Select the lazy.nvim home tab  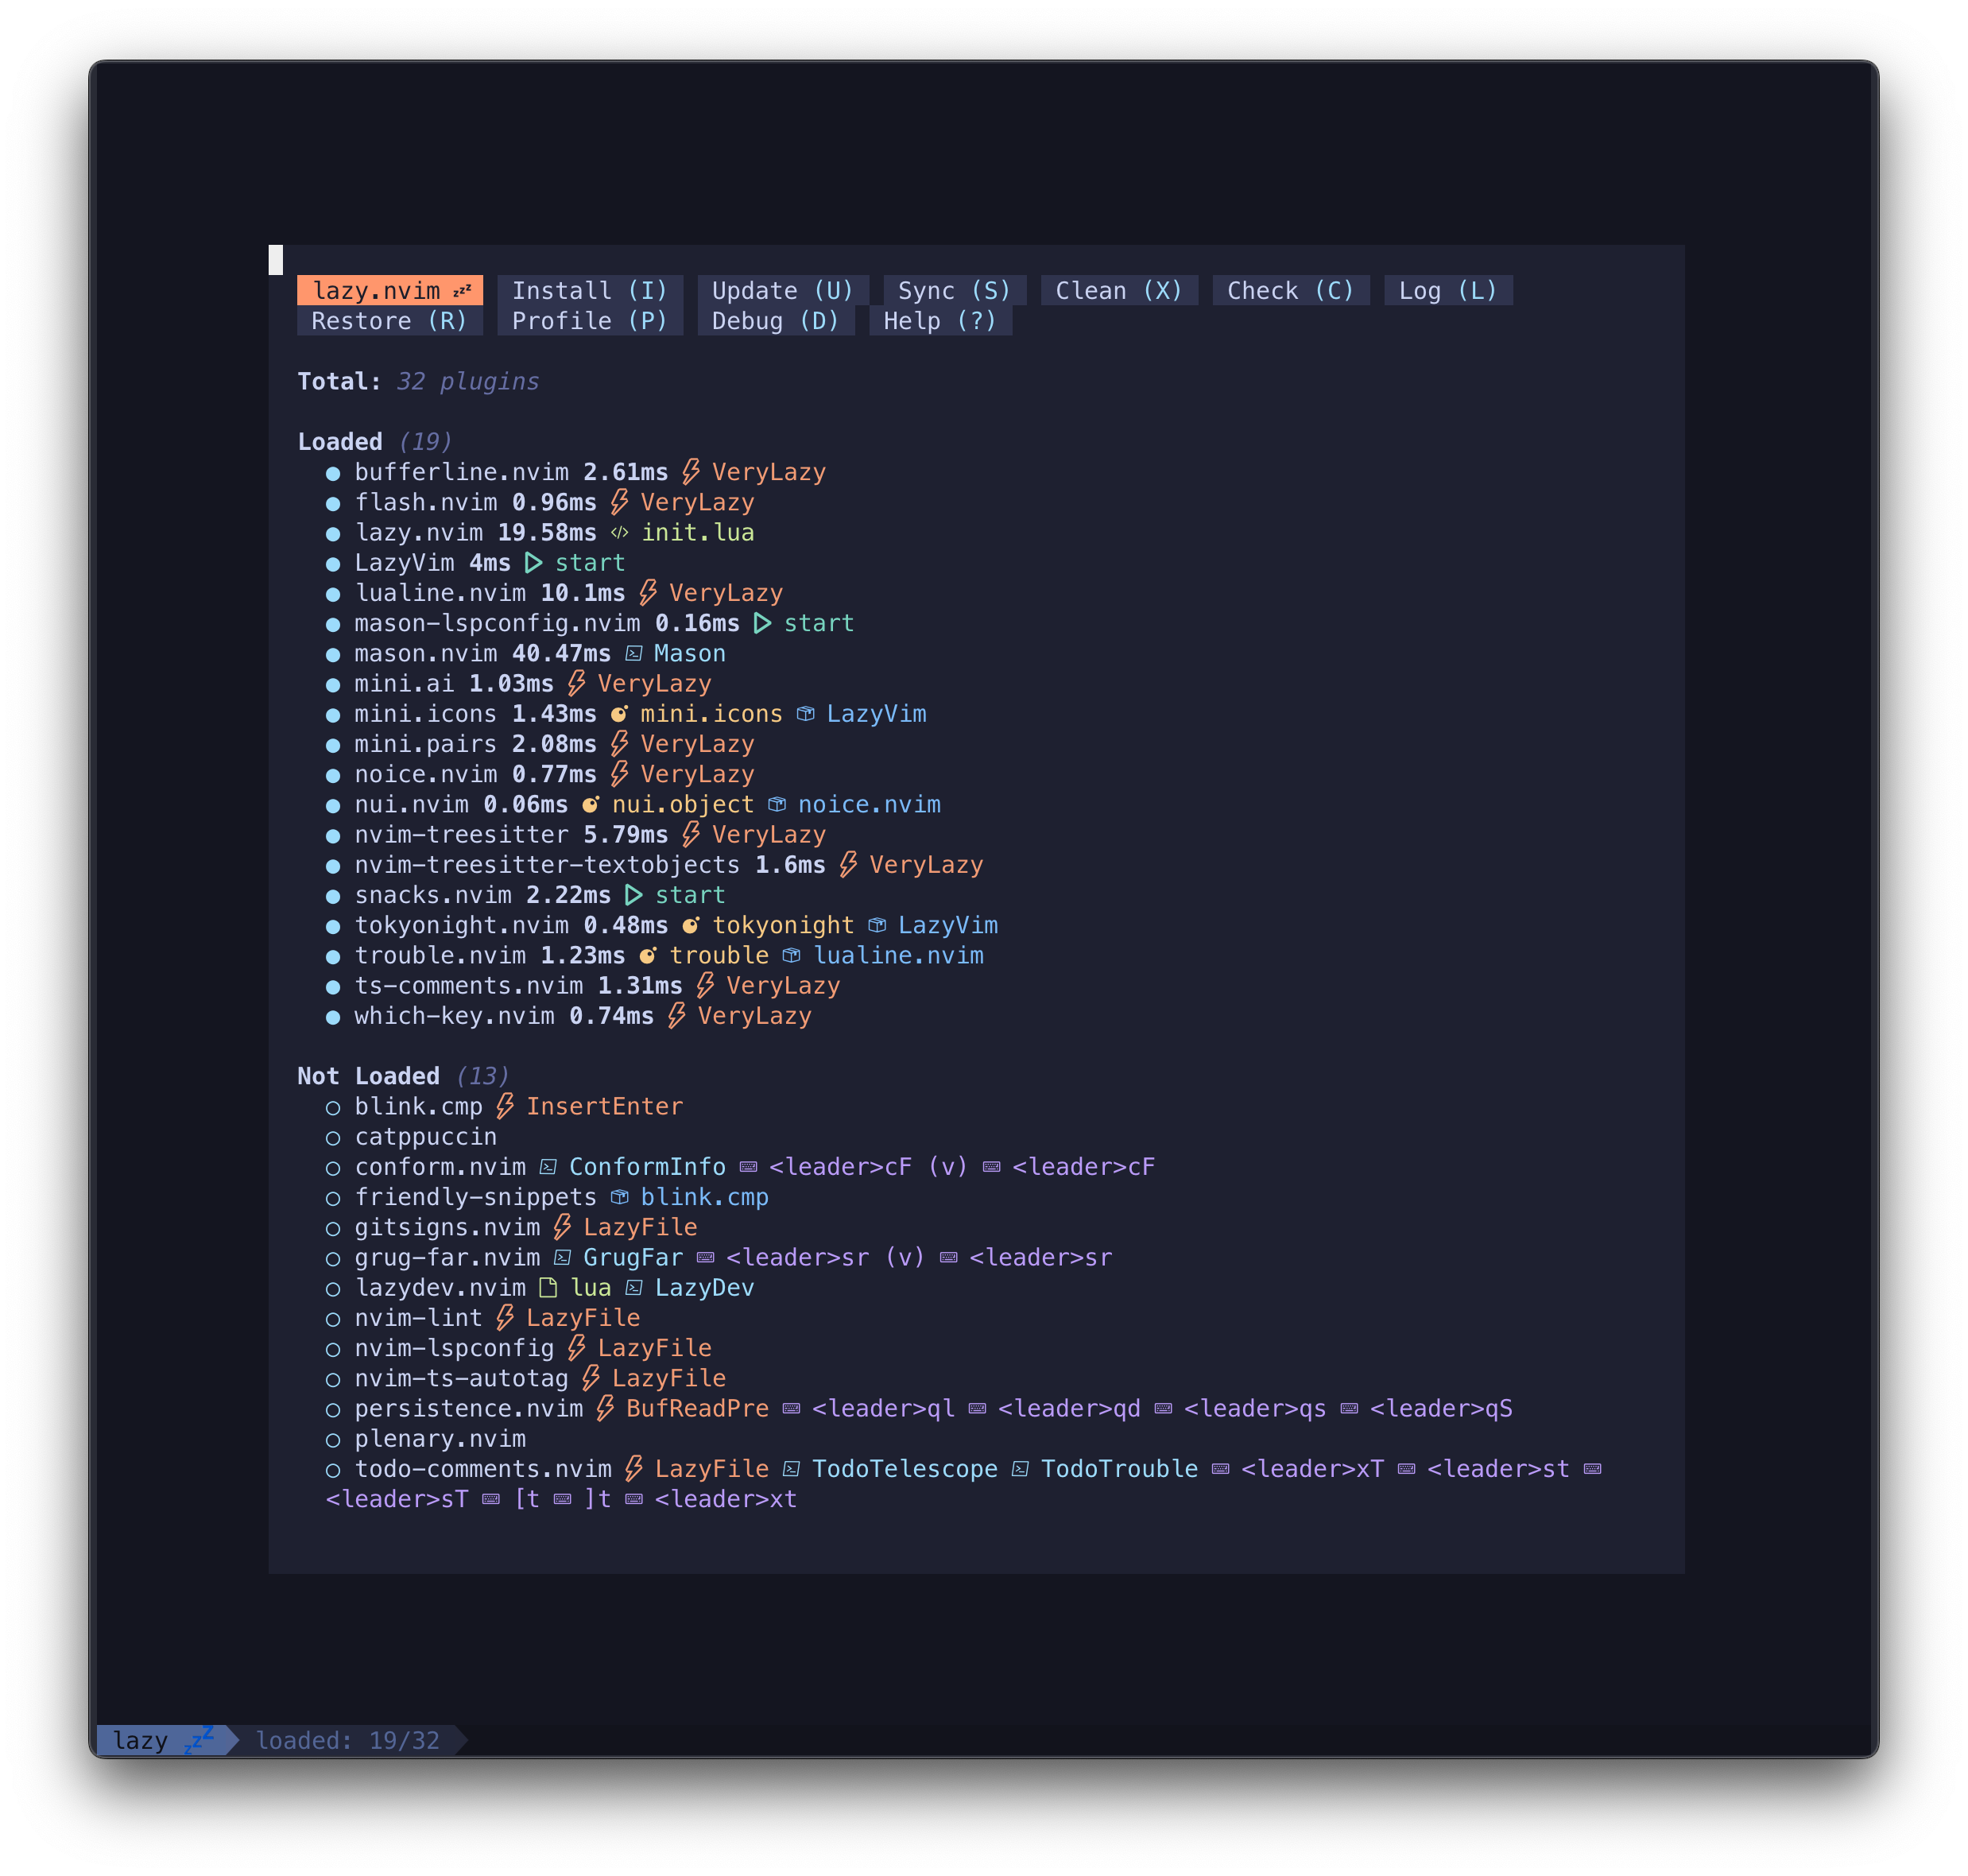[389, 290]
